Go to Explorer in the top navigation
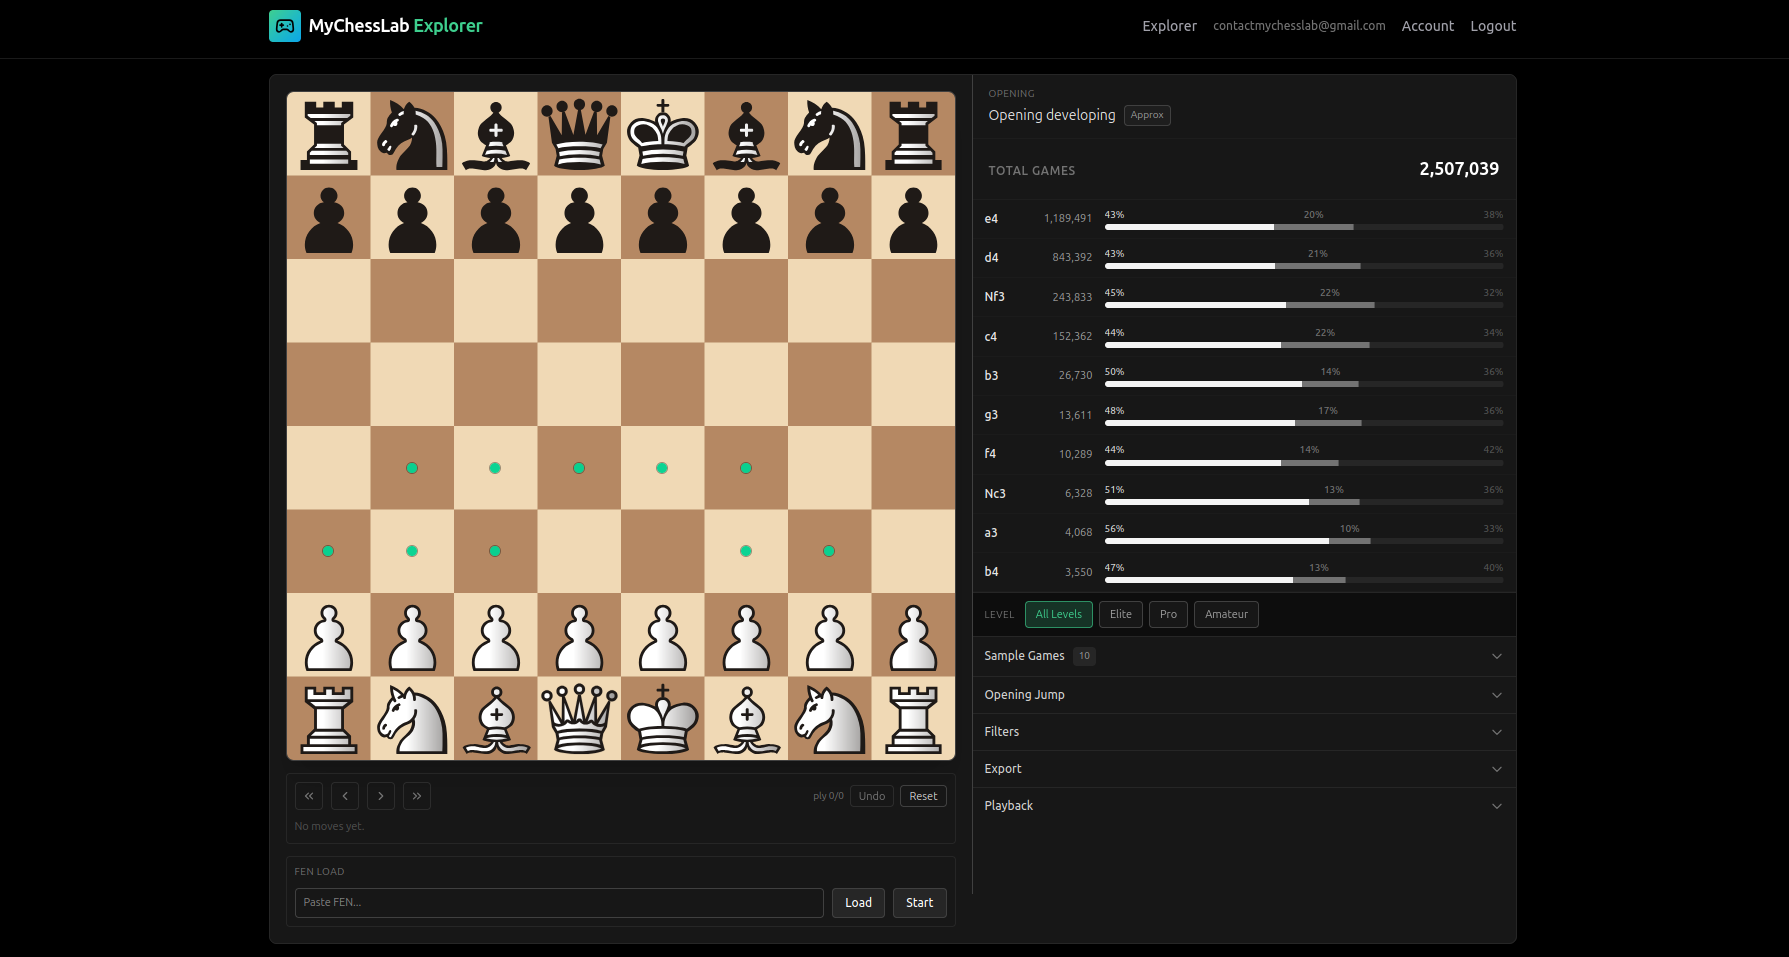 [1169, 26]
